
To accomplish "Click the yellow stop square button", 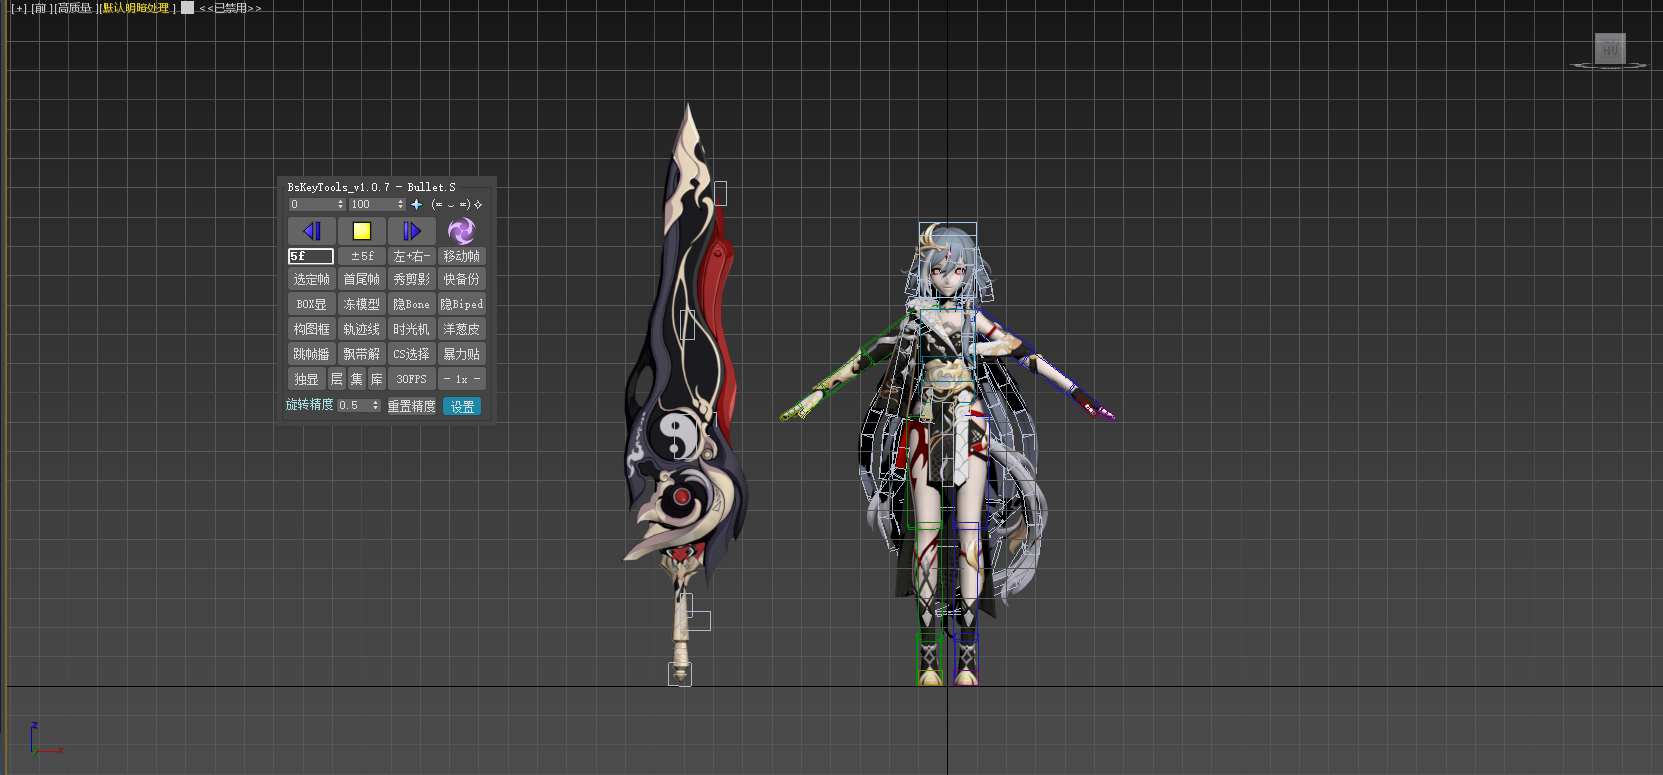I will 362,231.
